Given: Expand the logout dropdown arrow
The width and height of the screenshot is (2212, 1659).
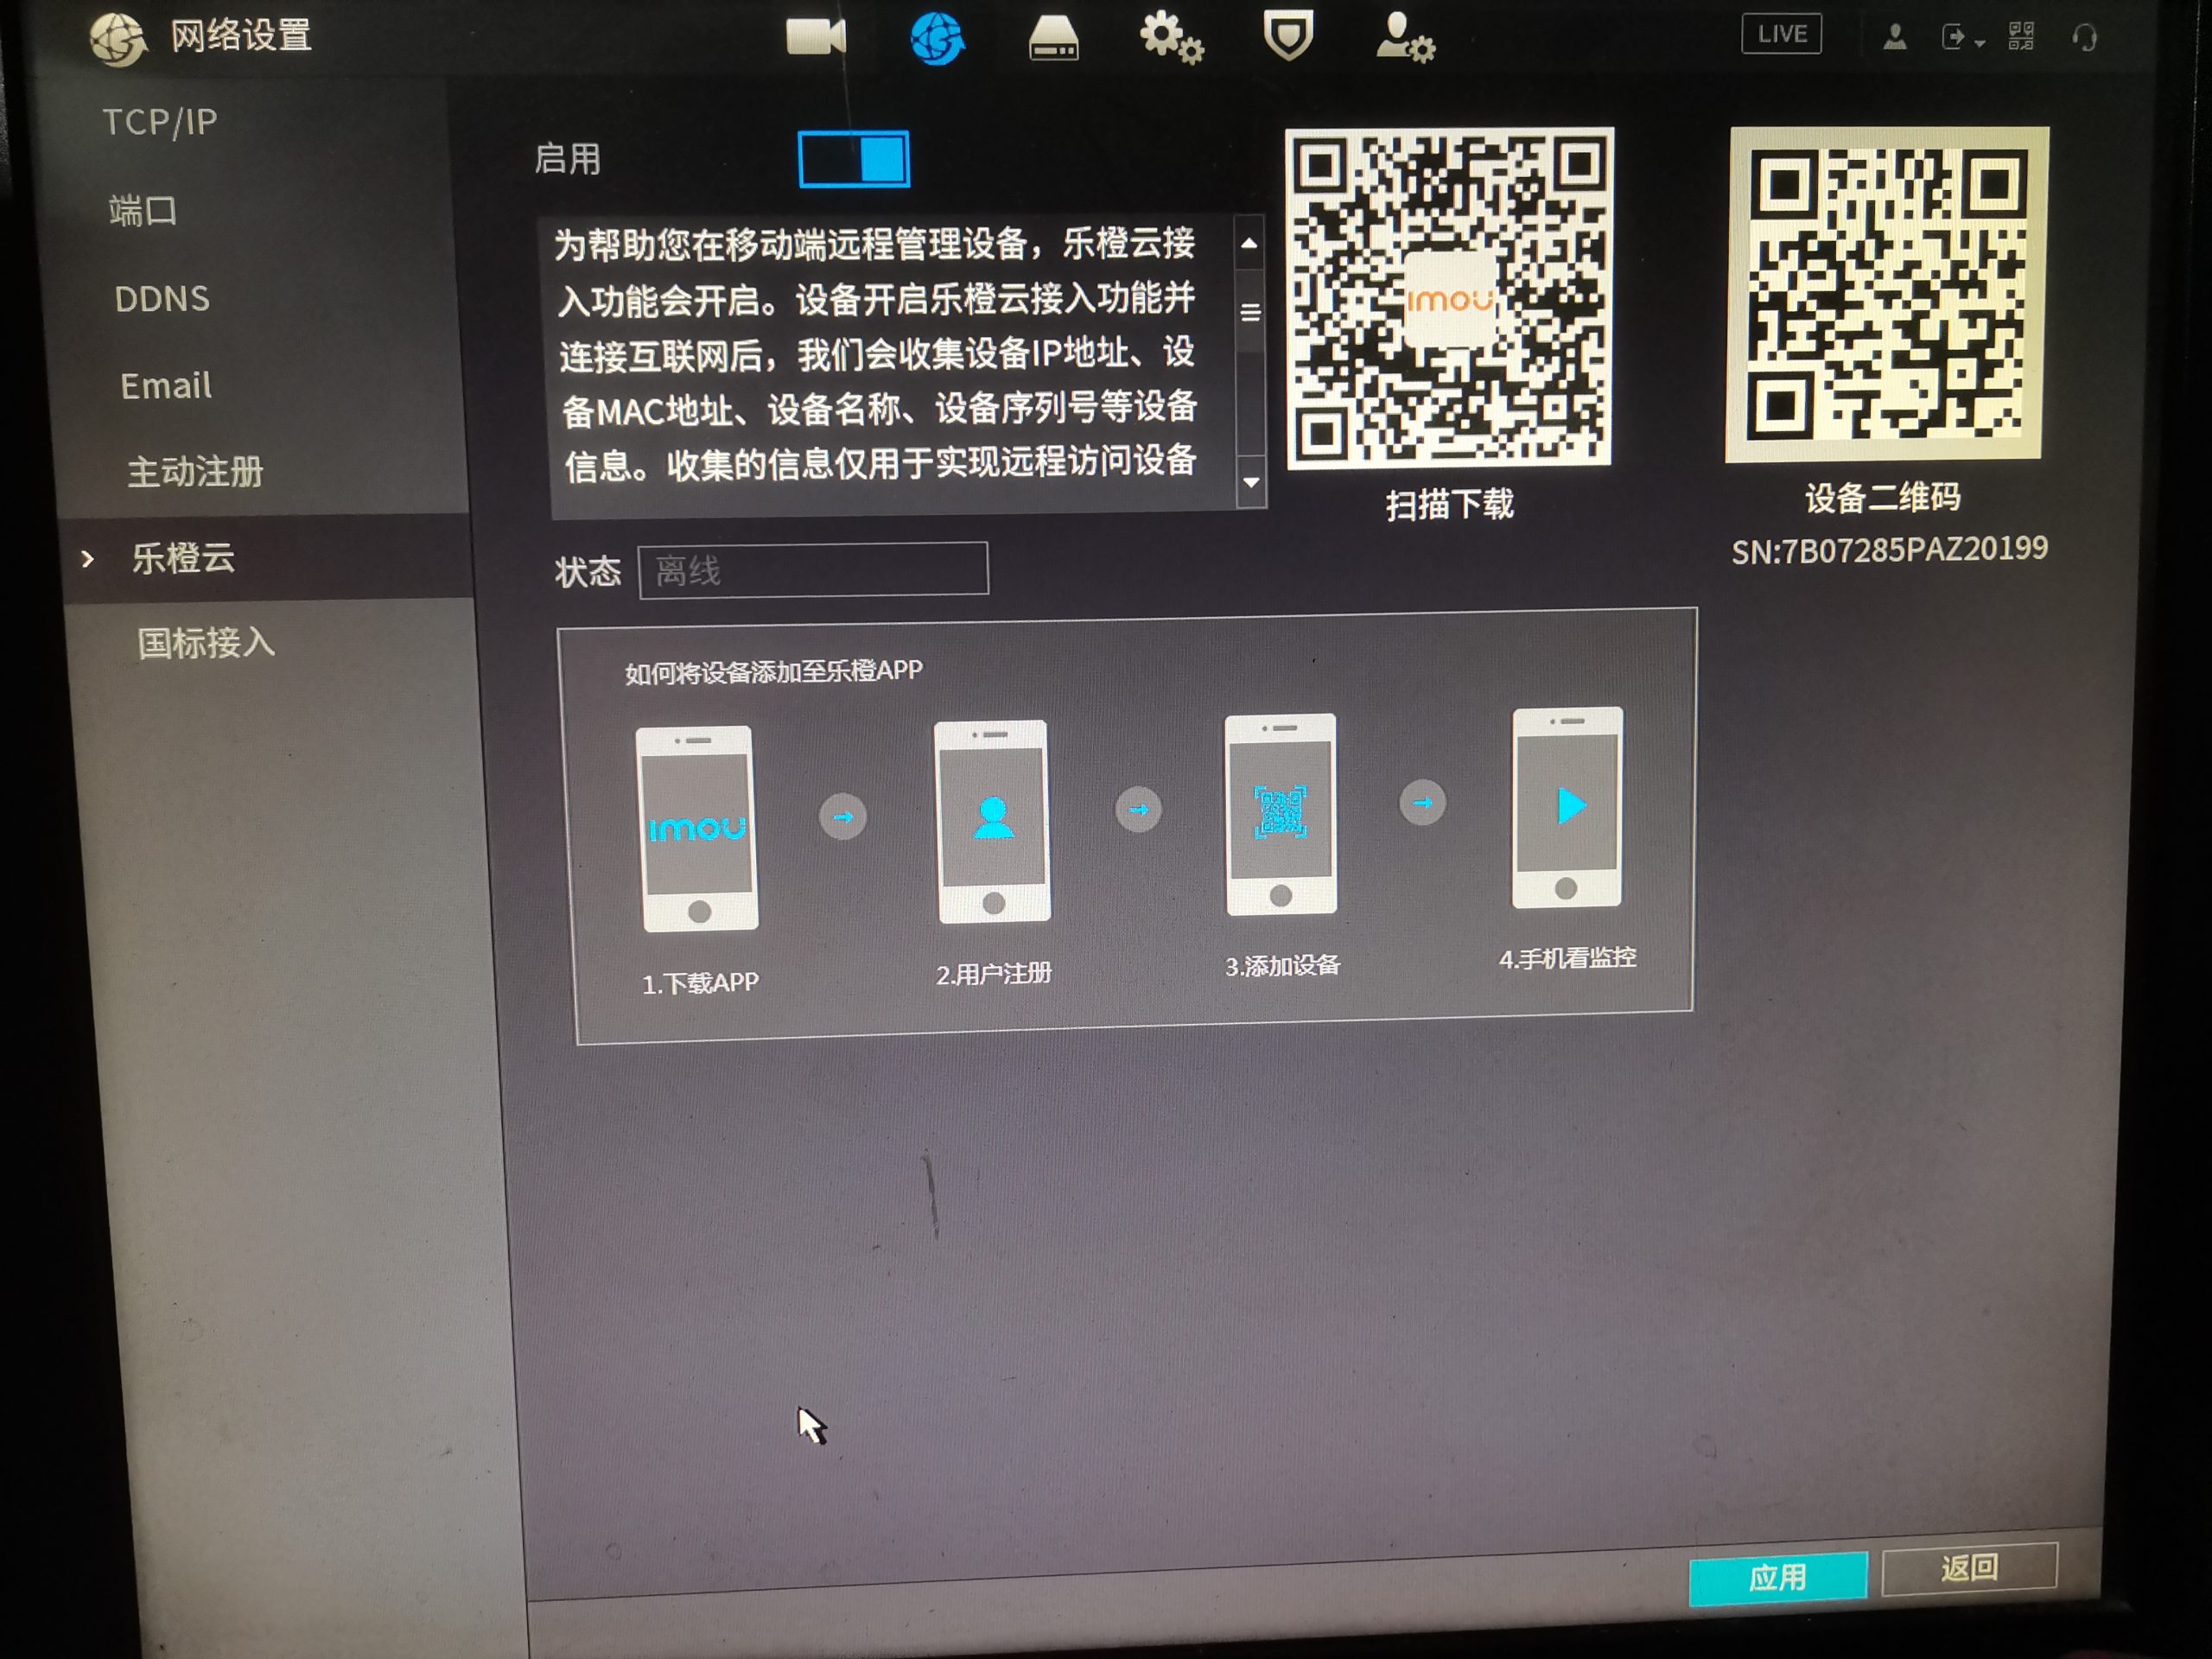Looking at the screenshot, I should coord(1979,43).
